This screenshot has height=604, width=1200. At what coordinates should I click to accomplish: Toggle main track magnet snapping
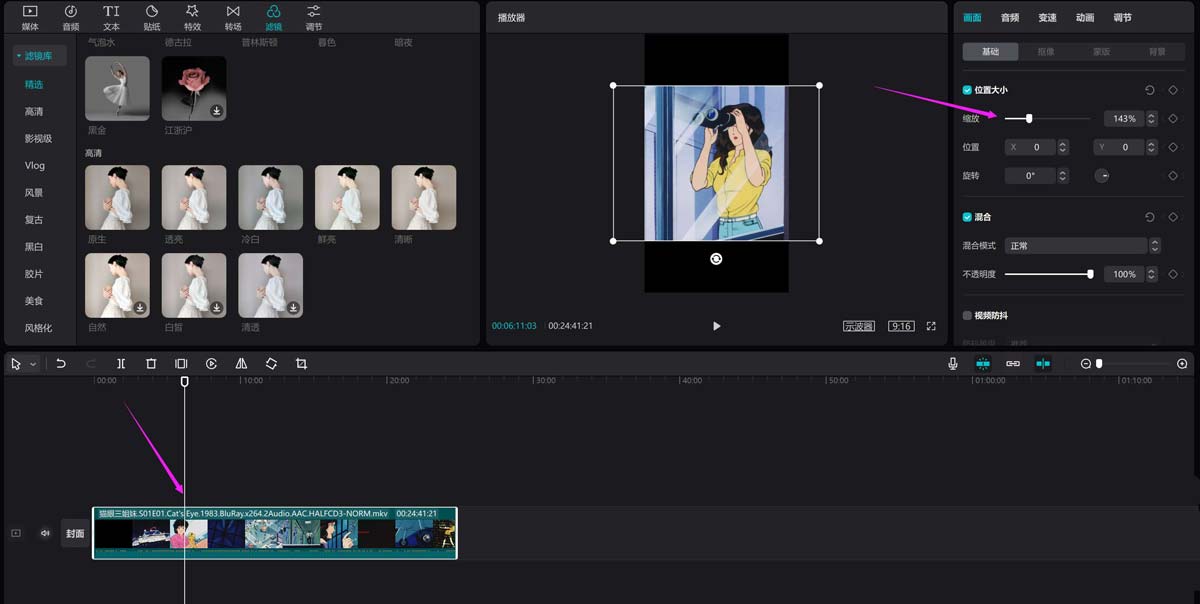pos(983,364)
